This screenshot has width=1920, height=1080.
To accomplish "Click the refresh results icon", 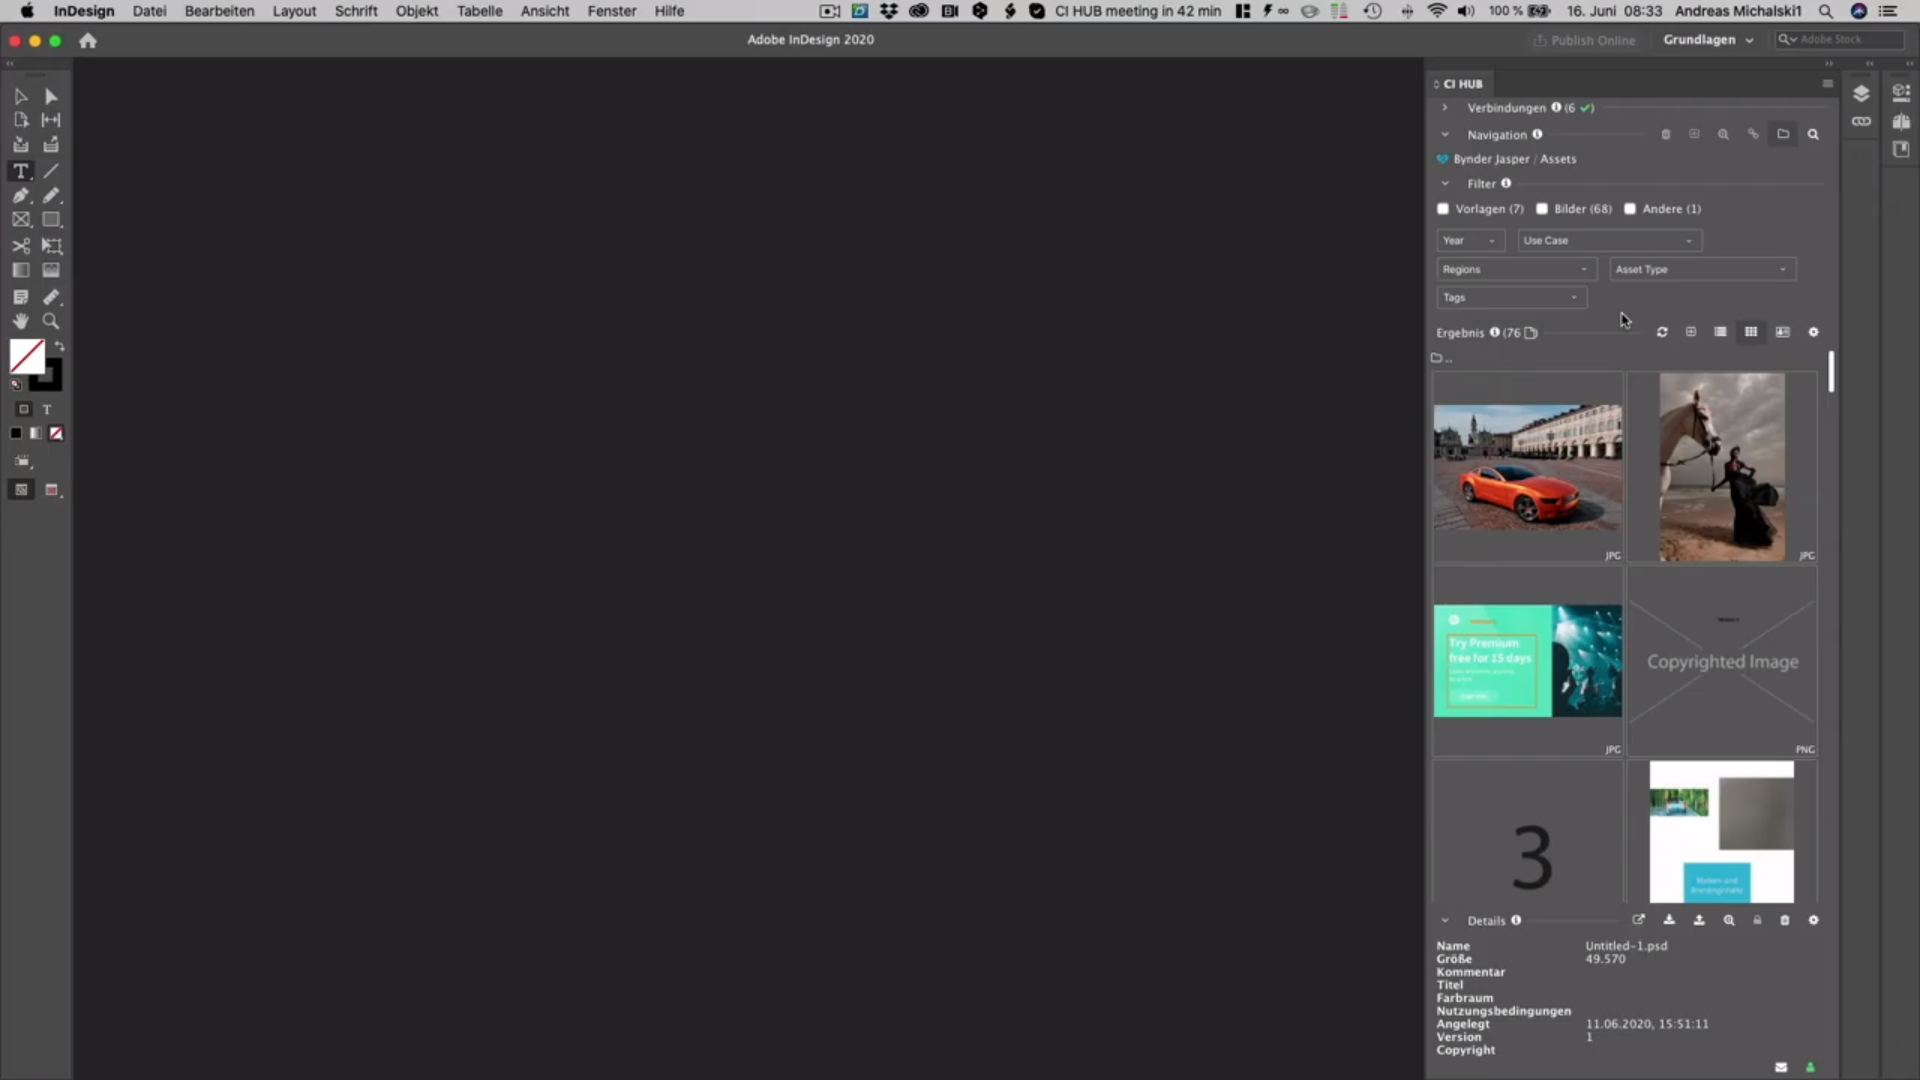I will click(1662, 332).
